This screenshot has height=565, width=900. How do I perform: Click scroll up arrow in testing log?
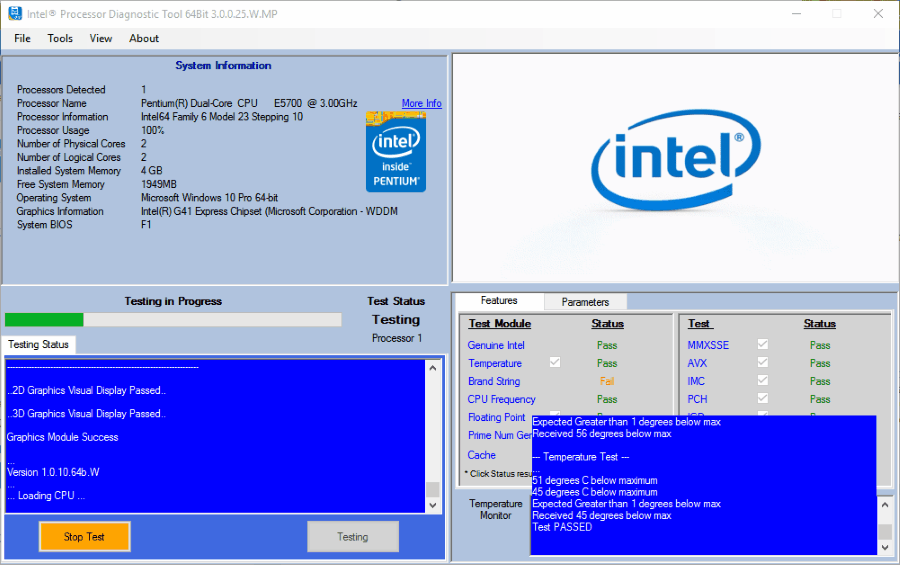point(433,367)
